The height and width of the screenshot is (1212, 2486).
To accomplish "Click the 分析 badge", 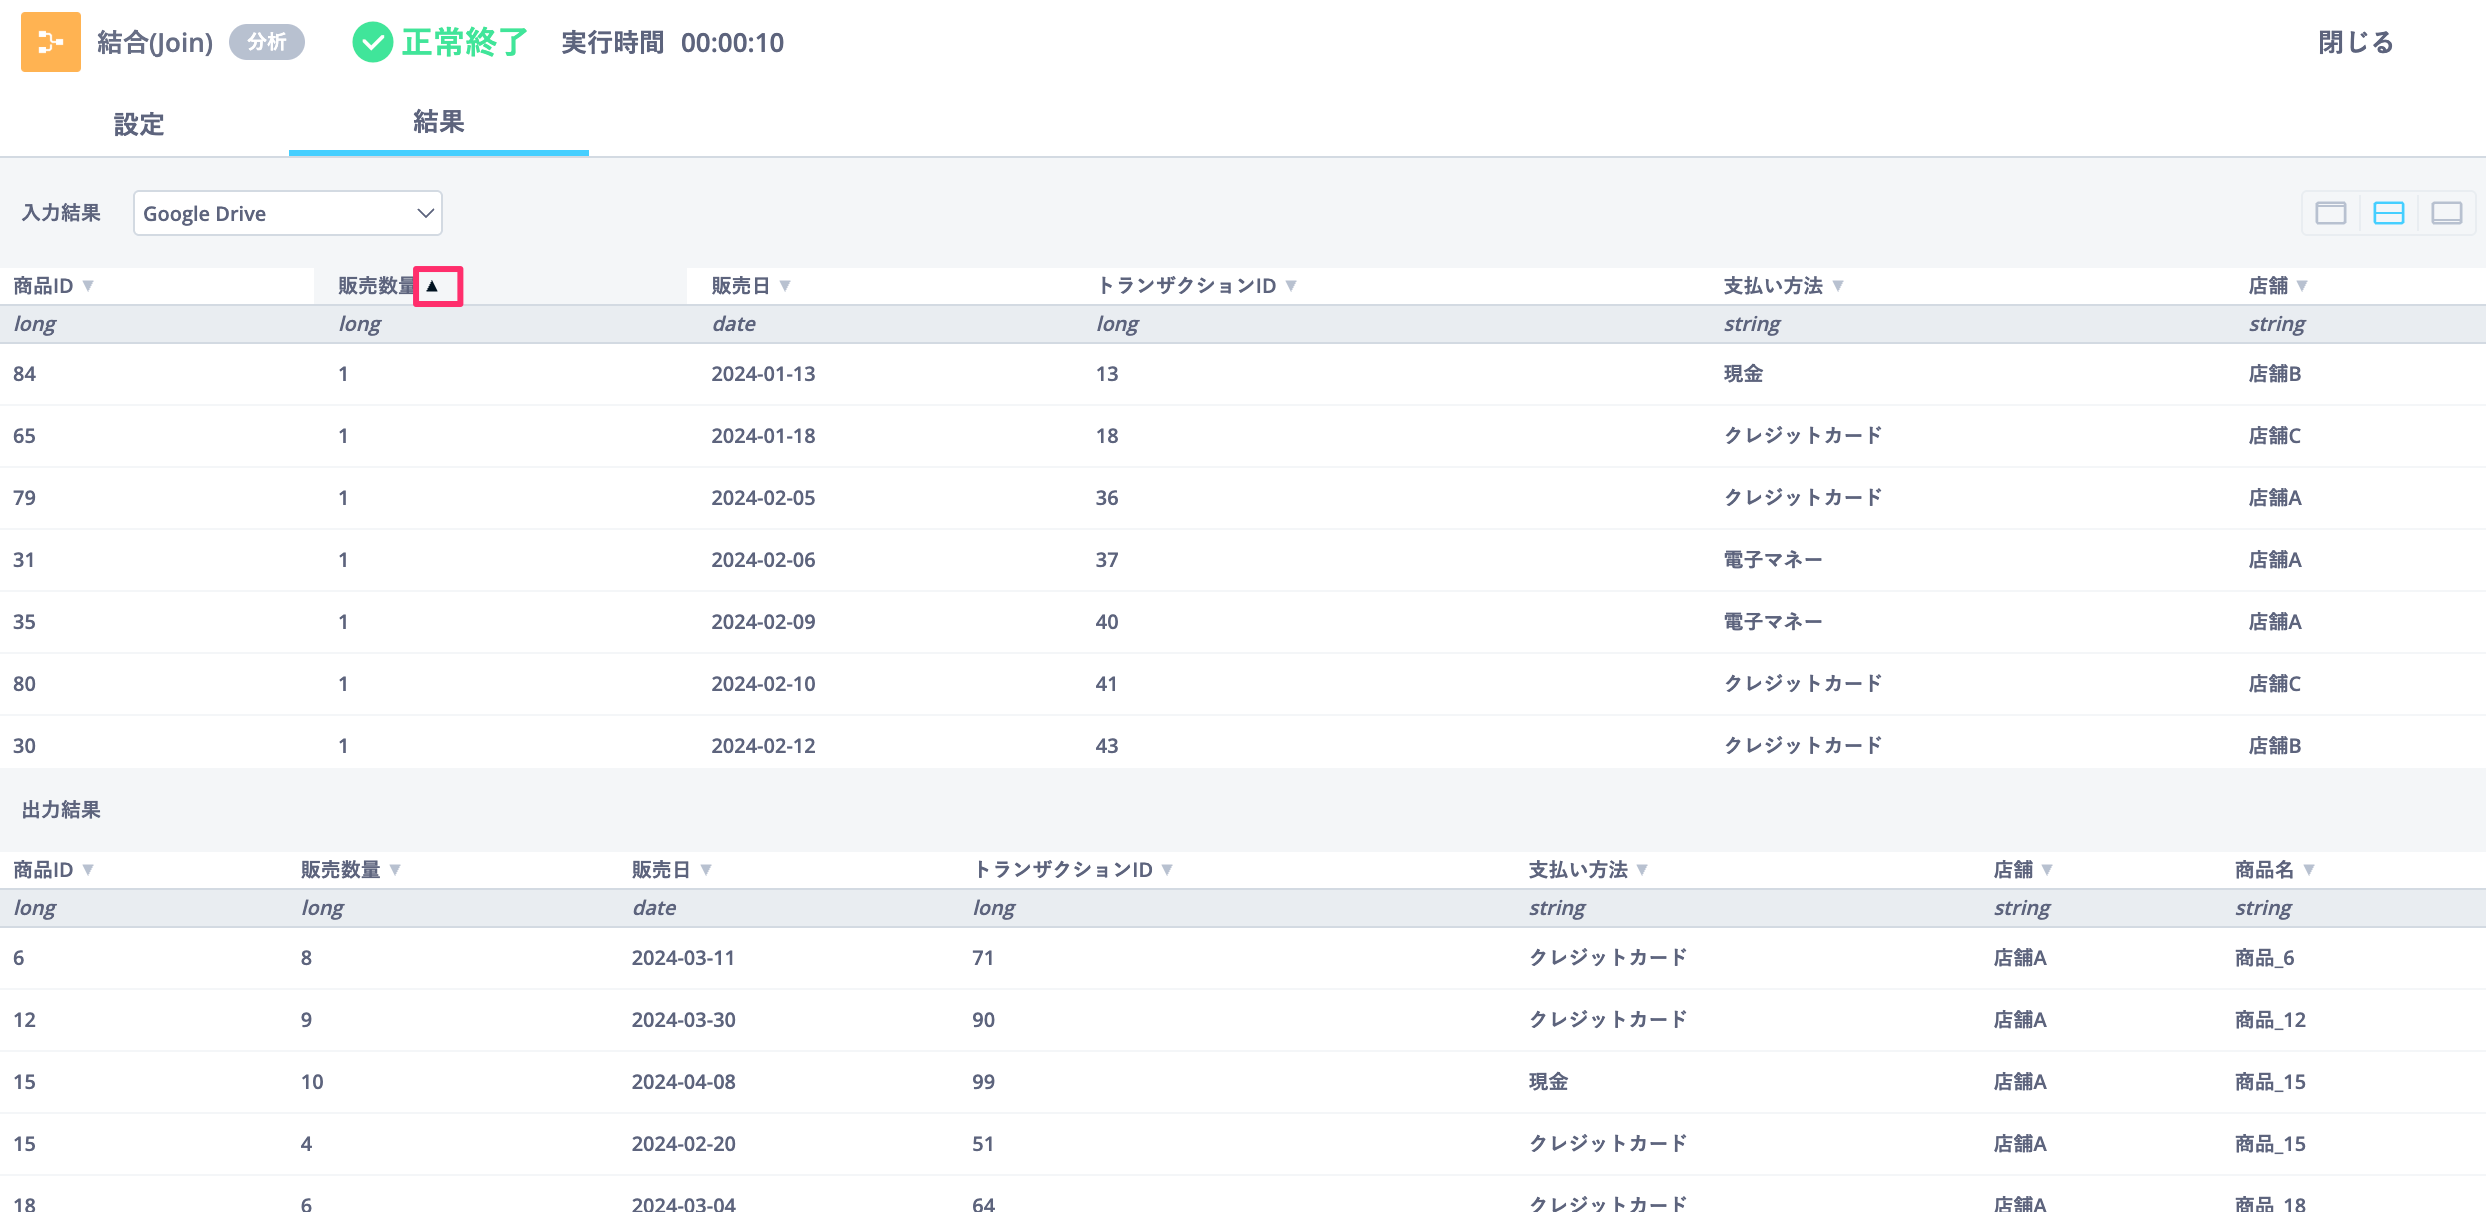I will [267, 42].
